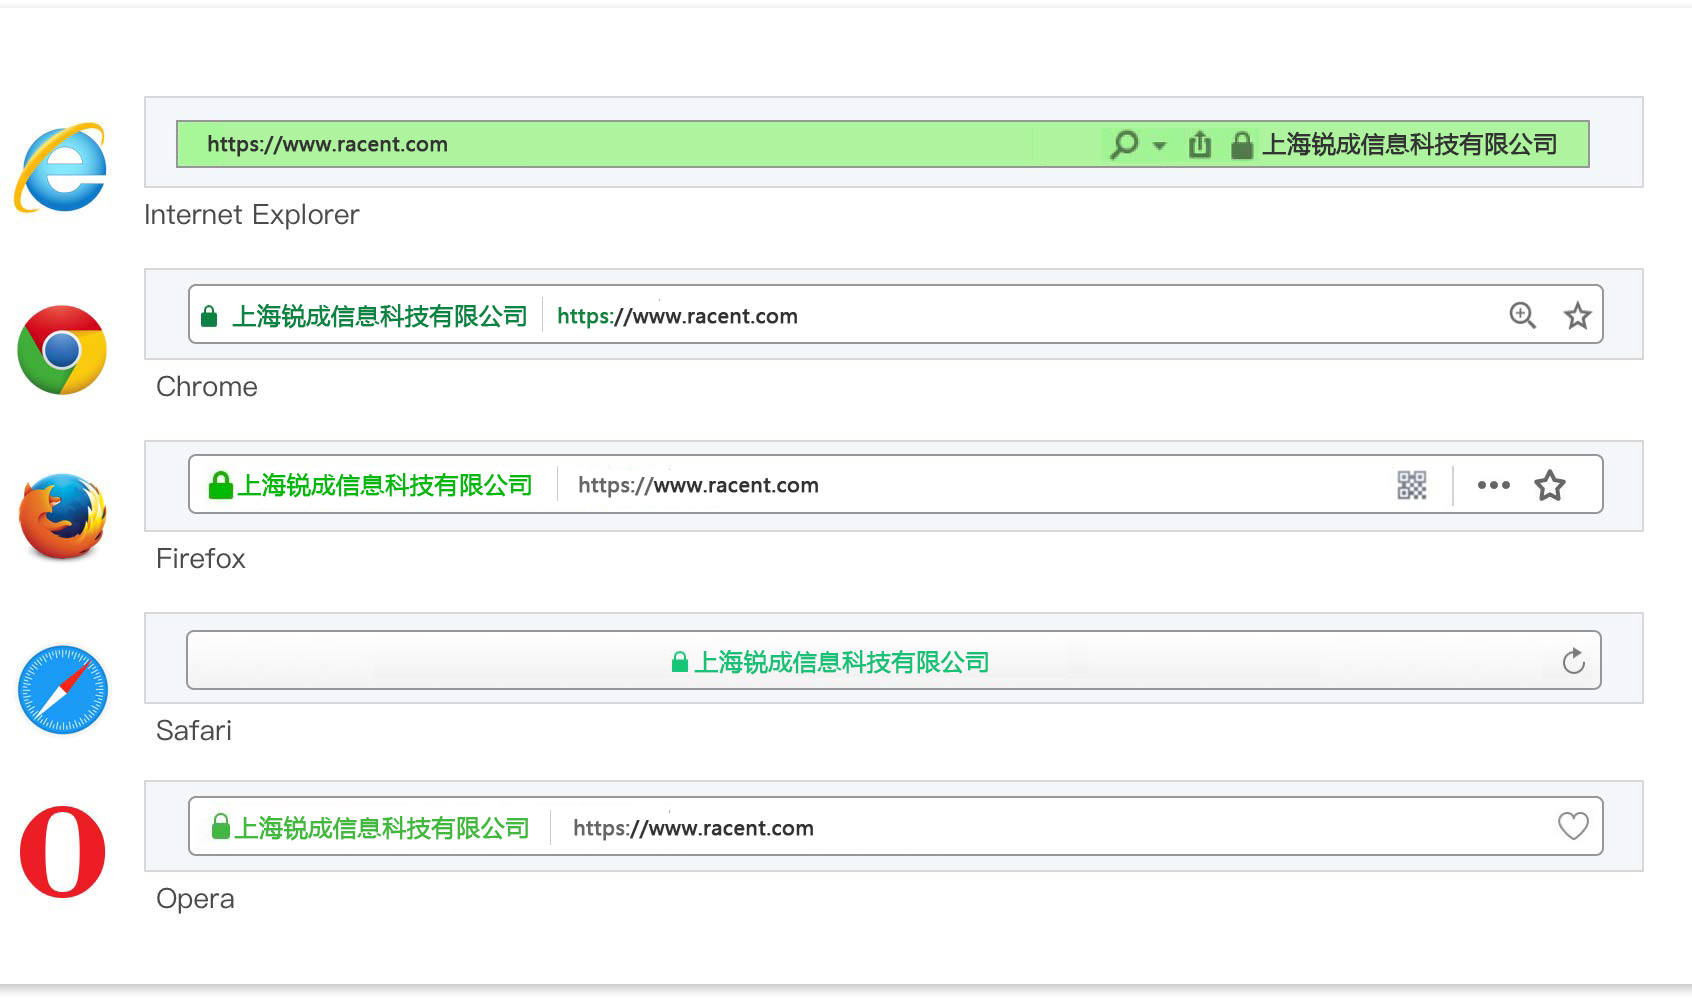This screenshot has width=1692, height=1000.
Task: Click the Internet Explorer search magnifier icon
Action: pos(1124,145)
